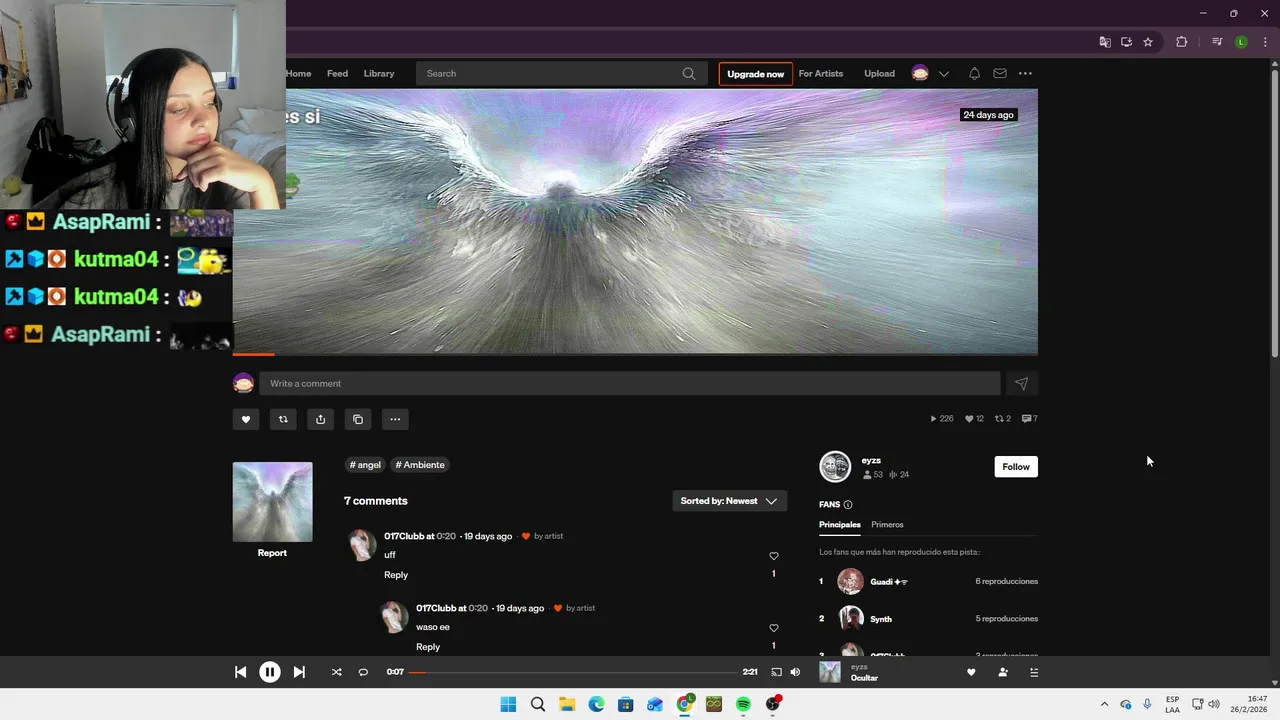Open messages envelope icon
1280x720 pixels.
[1000, 73]
